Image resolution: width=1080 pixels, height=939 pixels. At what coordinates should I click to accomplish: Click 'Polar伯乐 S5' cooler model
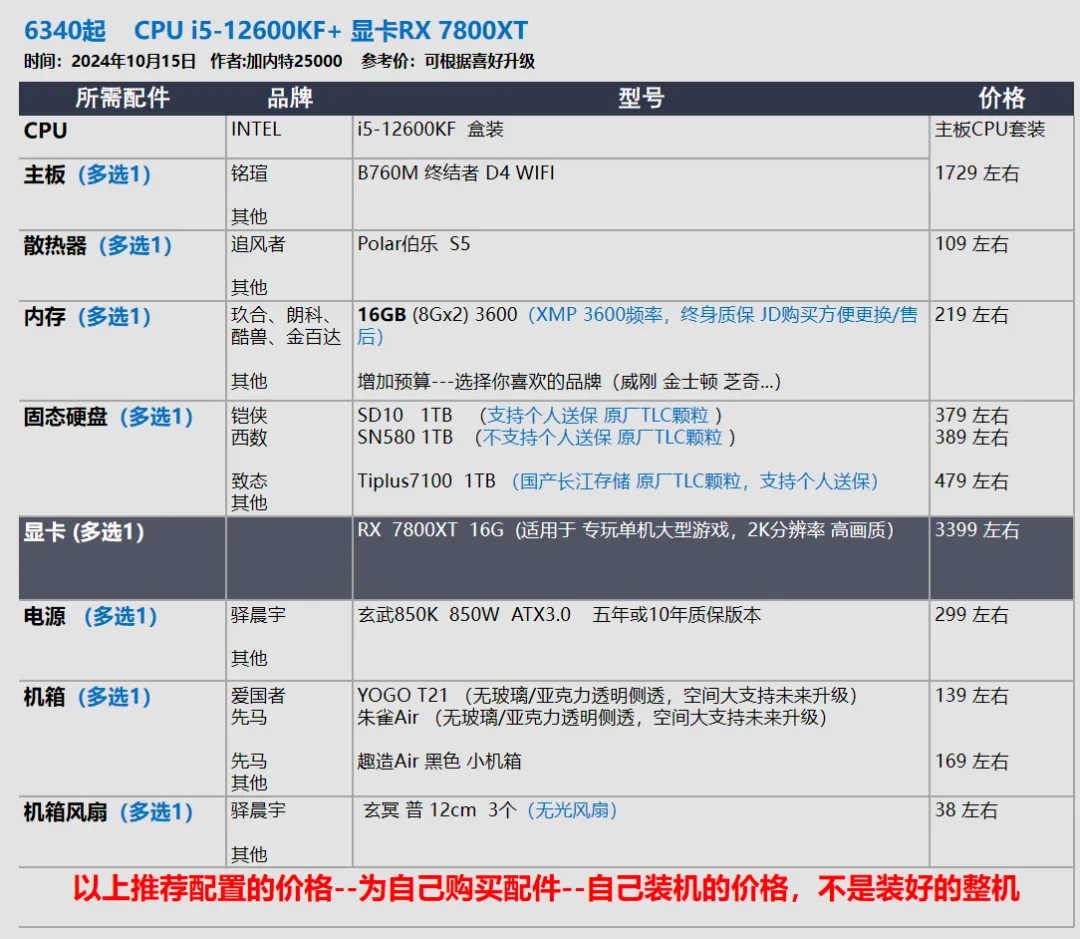413,244
